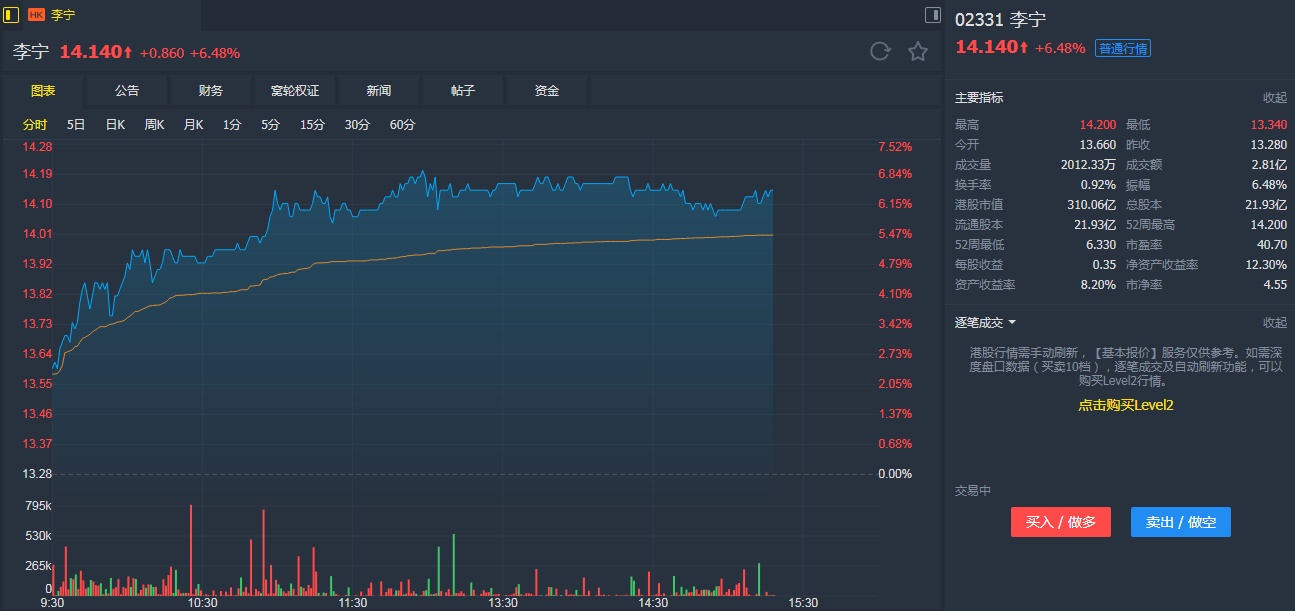Collapse the 主要指标 section
The image size is (1295, 611).
pos(1274,98)
